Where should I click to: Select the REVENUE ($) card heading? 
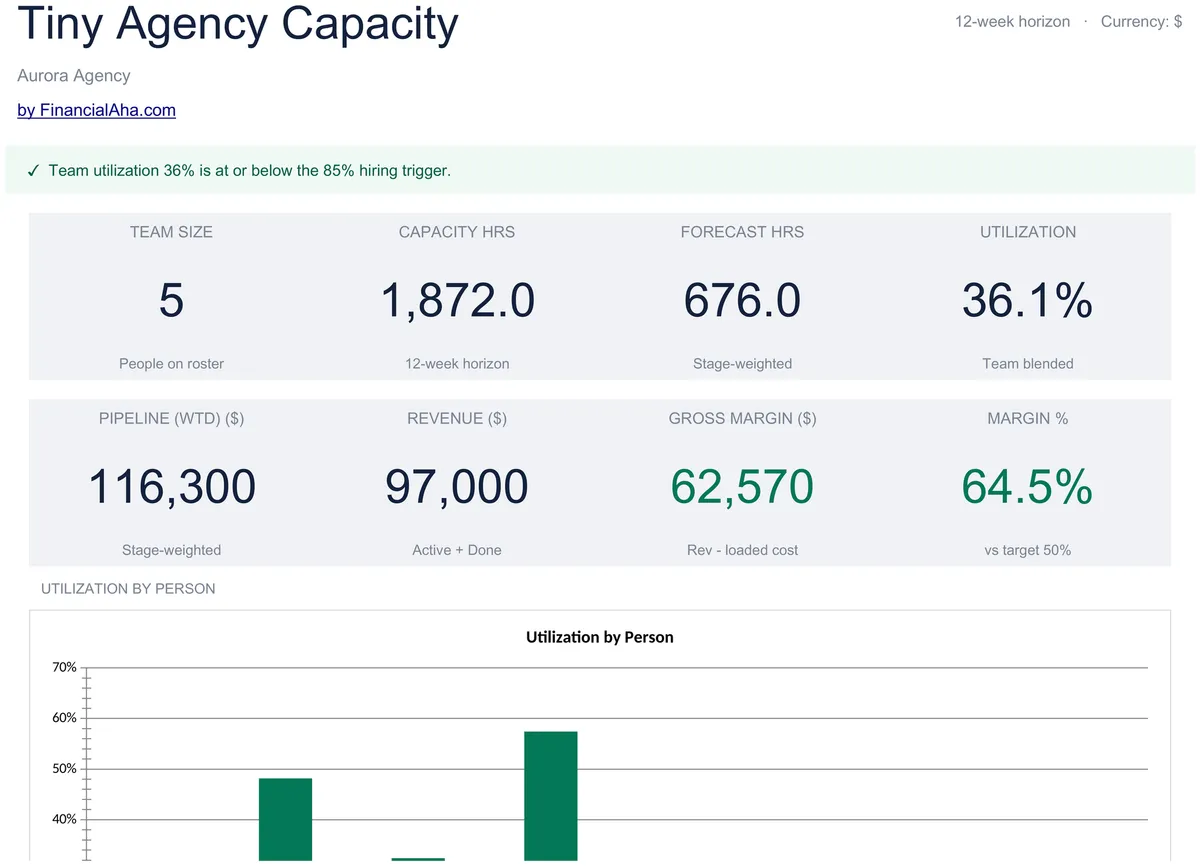457,419
